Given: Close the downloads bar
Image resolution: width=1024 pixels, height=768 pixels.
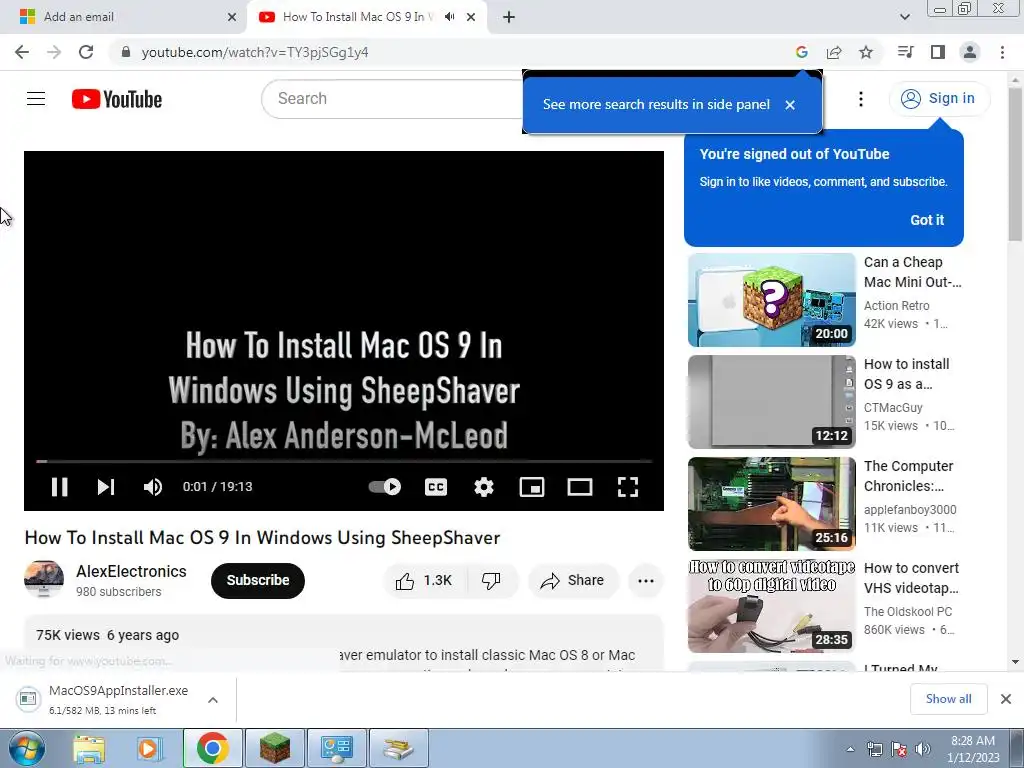Looking at the screenshot, I should pos(1006,699).
